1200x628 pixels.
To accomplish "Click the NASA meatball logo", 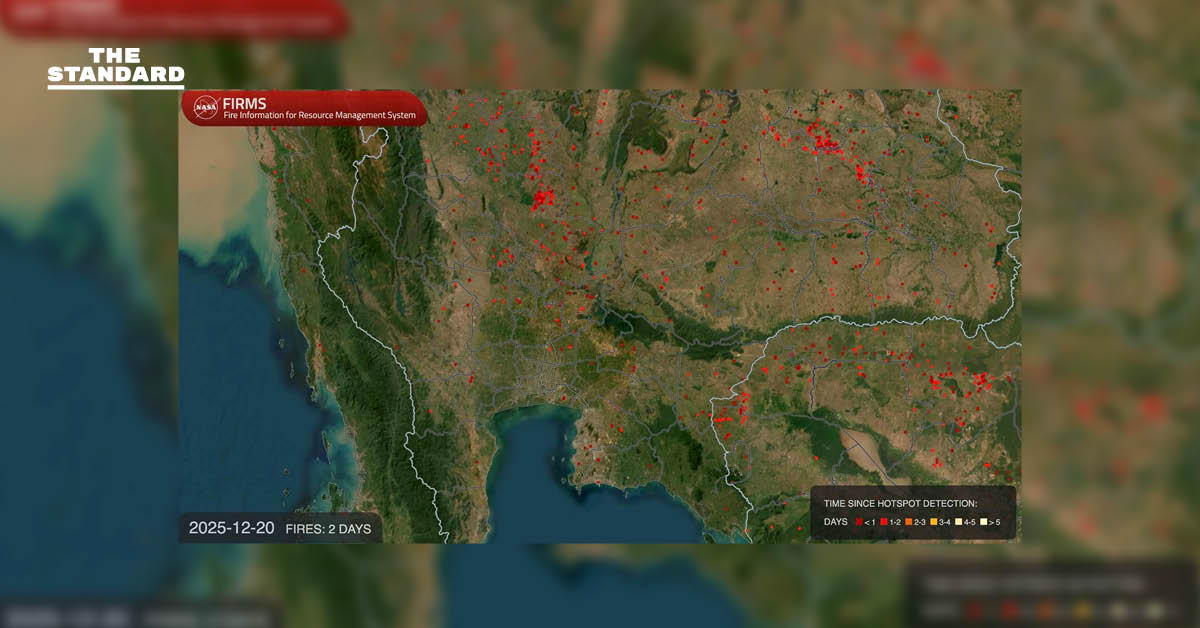I will [205, 106].
